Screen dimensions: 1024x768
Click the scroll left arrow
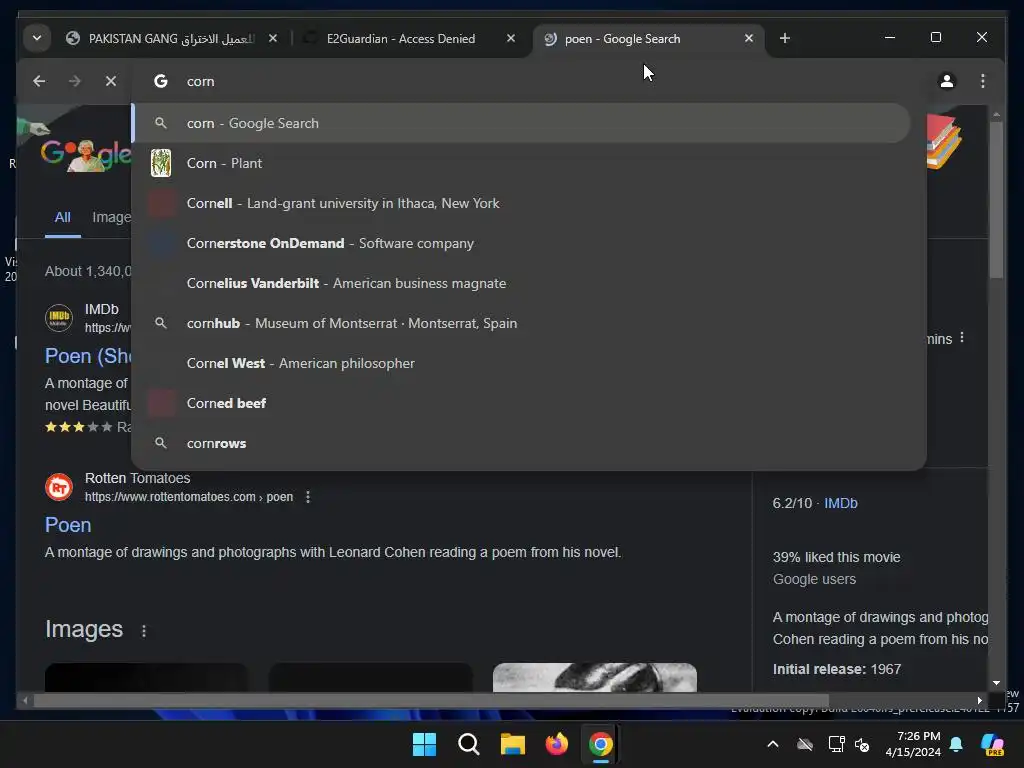click(25, 700)
